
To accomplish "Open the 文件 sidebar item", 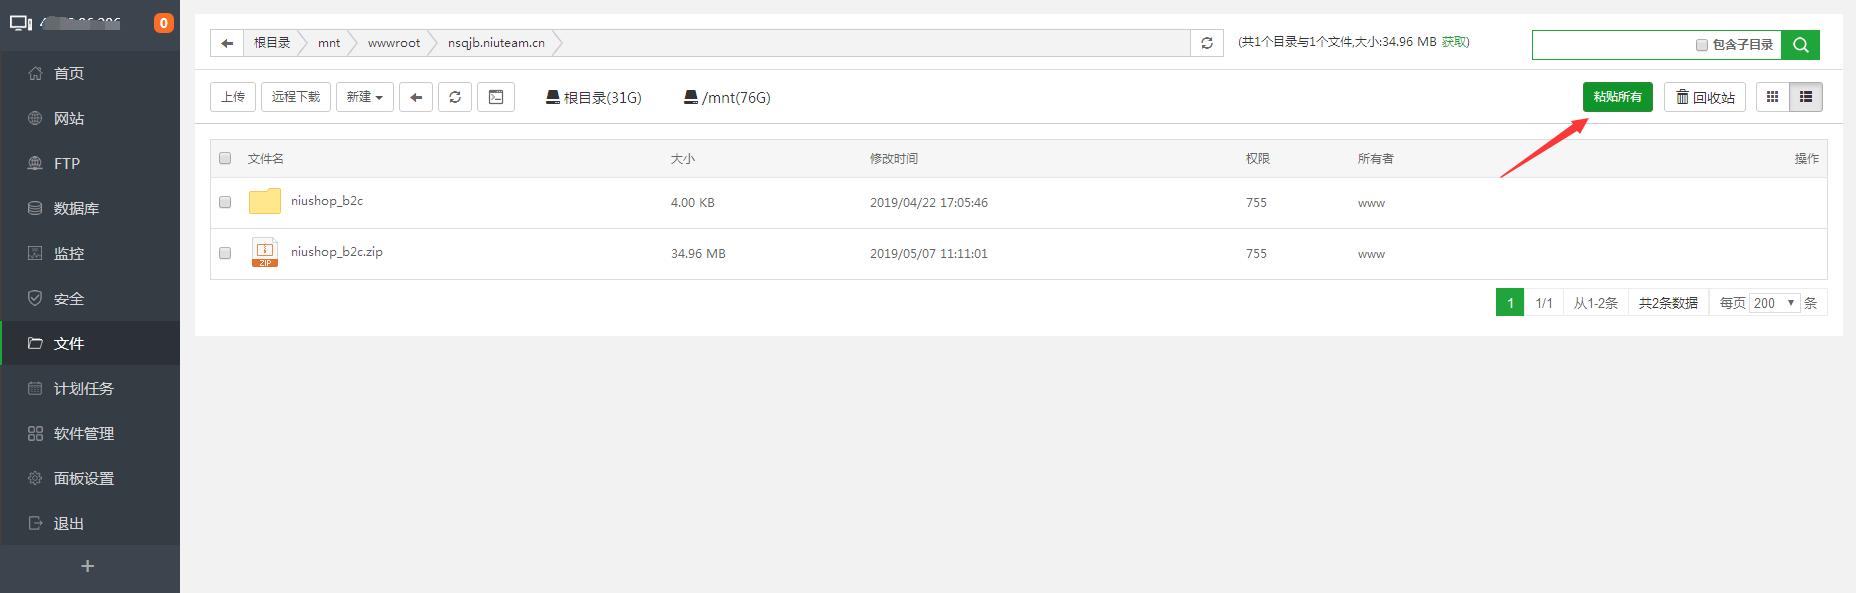I will [x=90, y=343].
